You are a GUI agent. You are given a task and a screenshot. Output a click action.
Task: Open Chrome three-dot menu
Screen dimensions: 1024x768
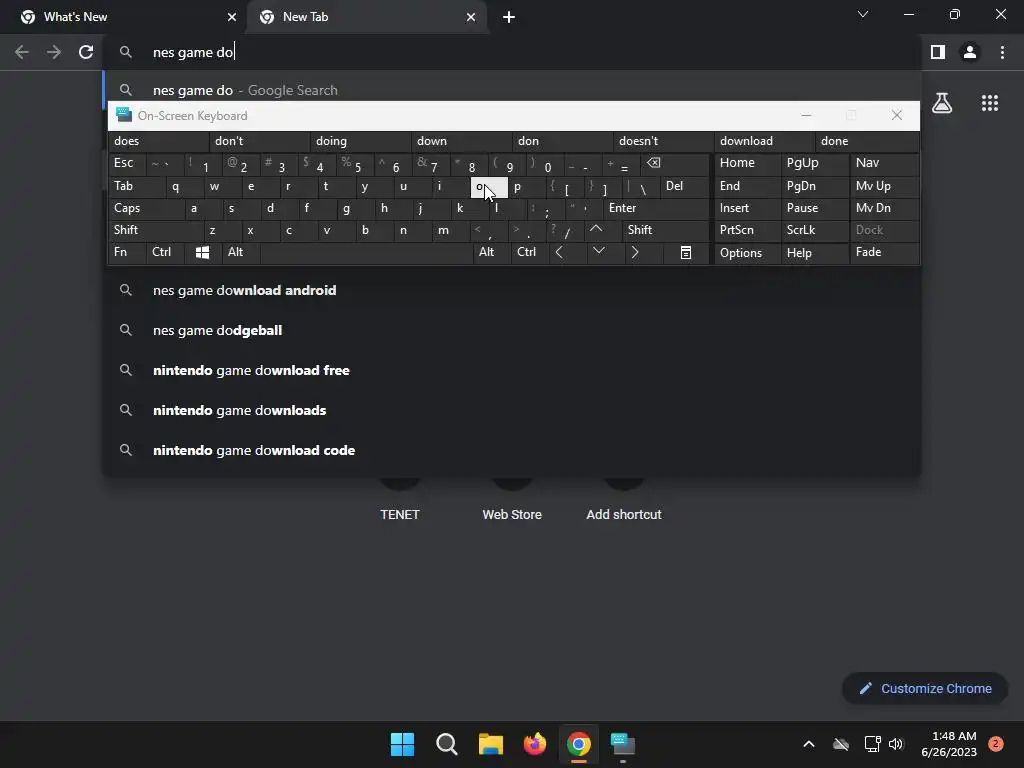point(1002,52)
